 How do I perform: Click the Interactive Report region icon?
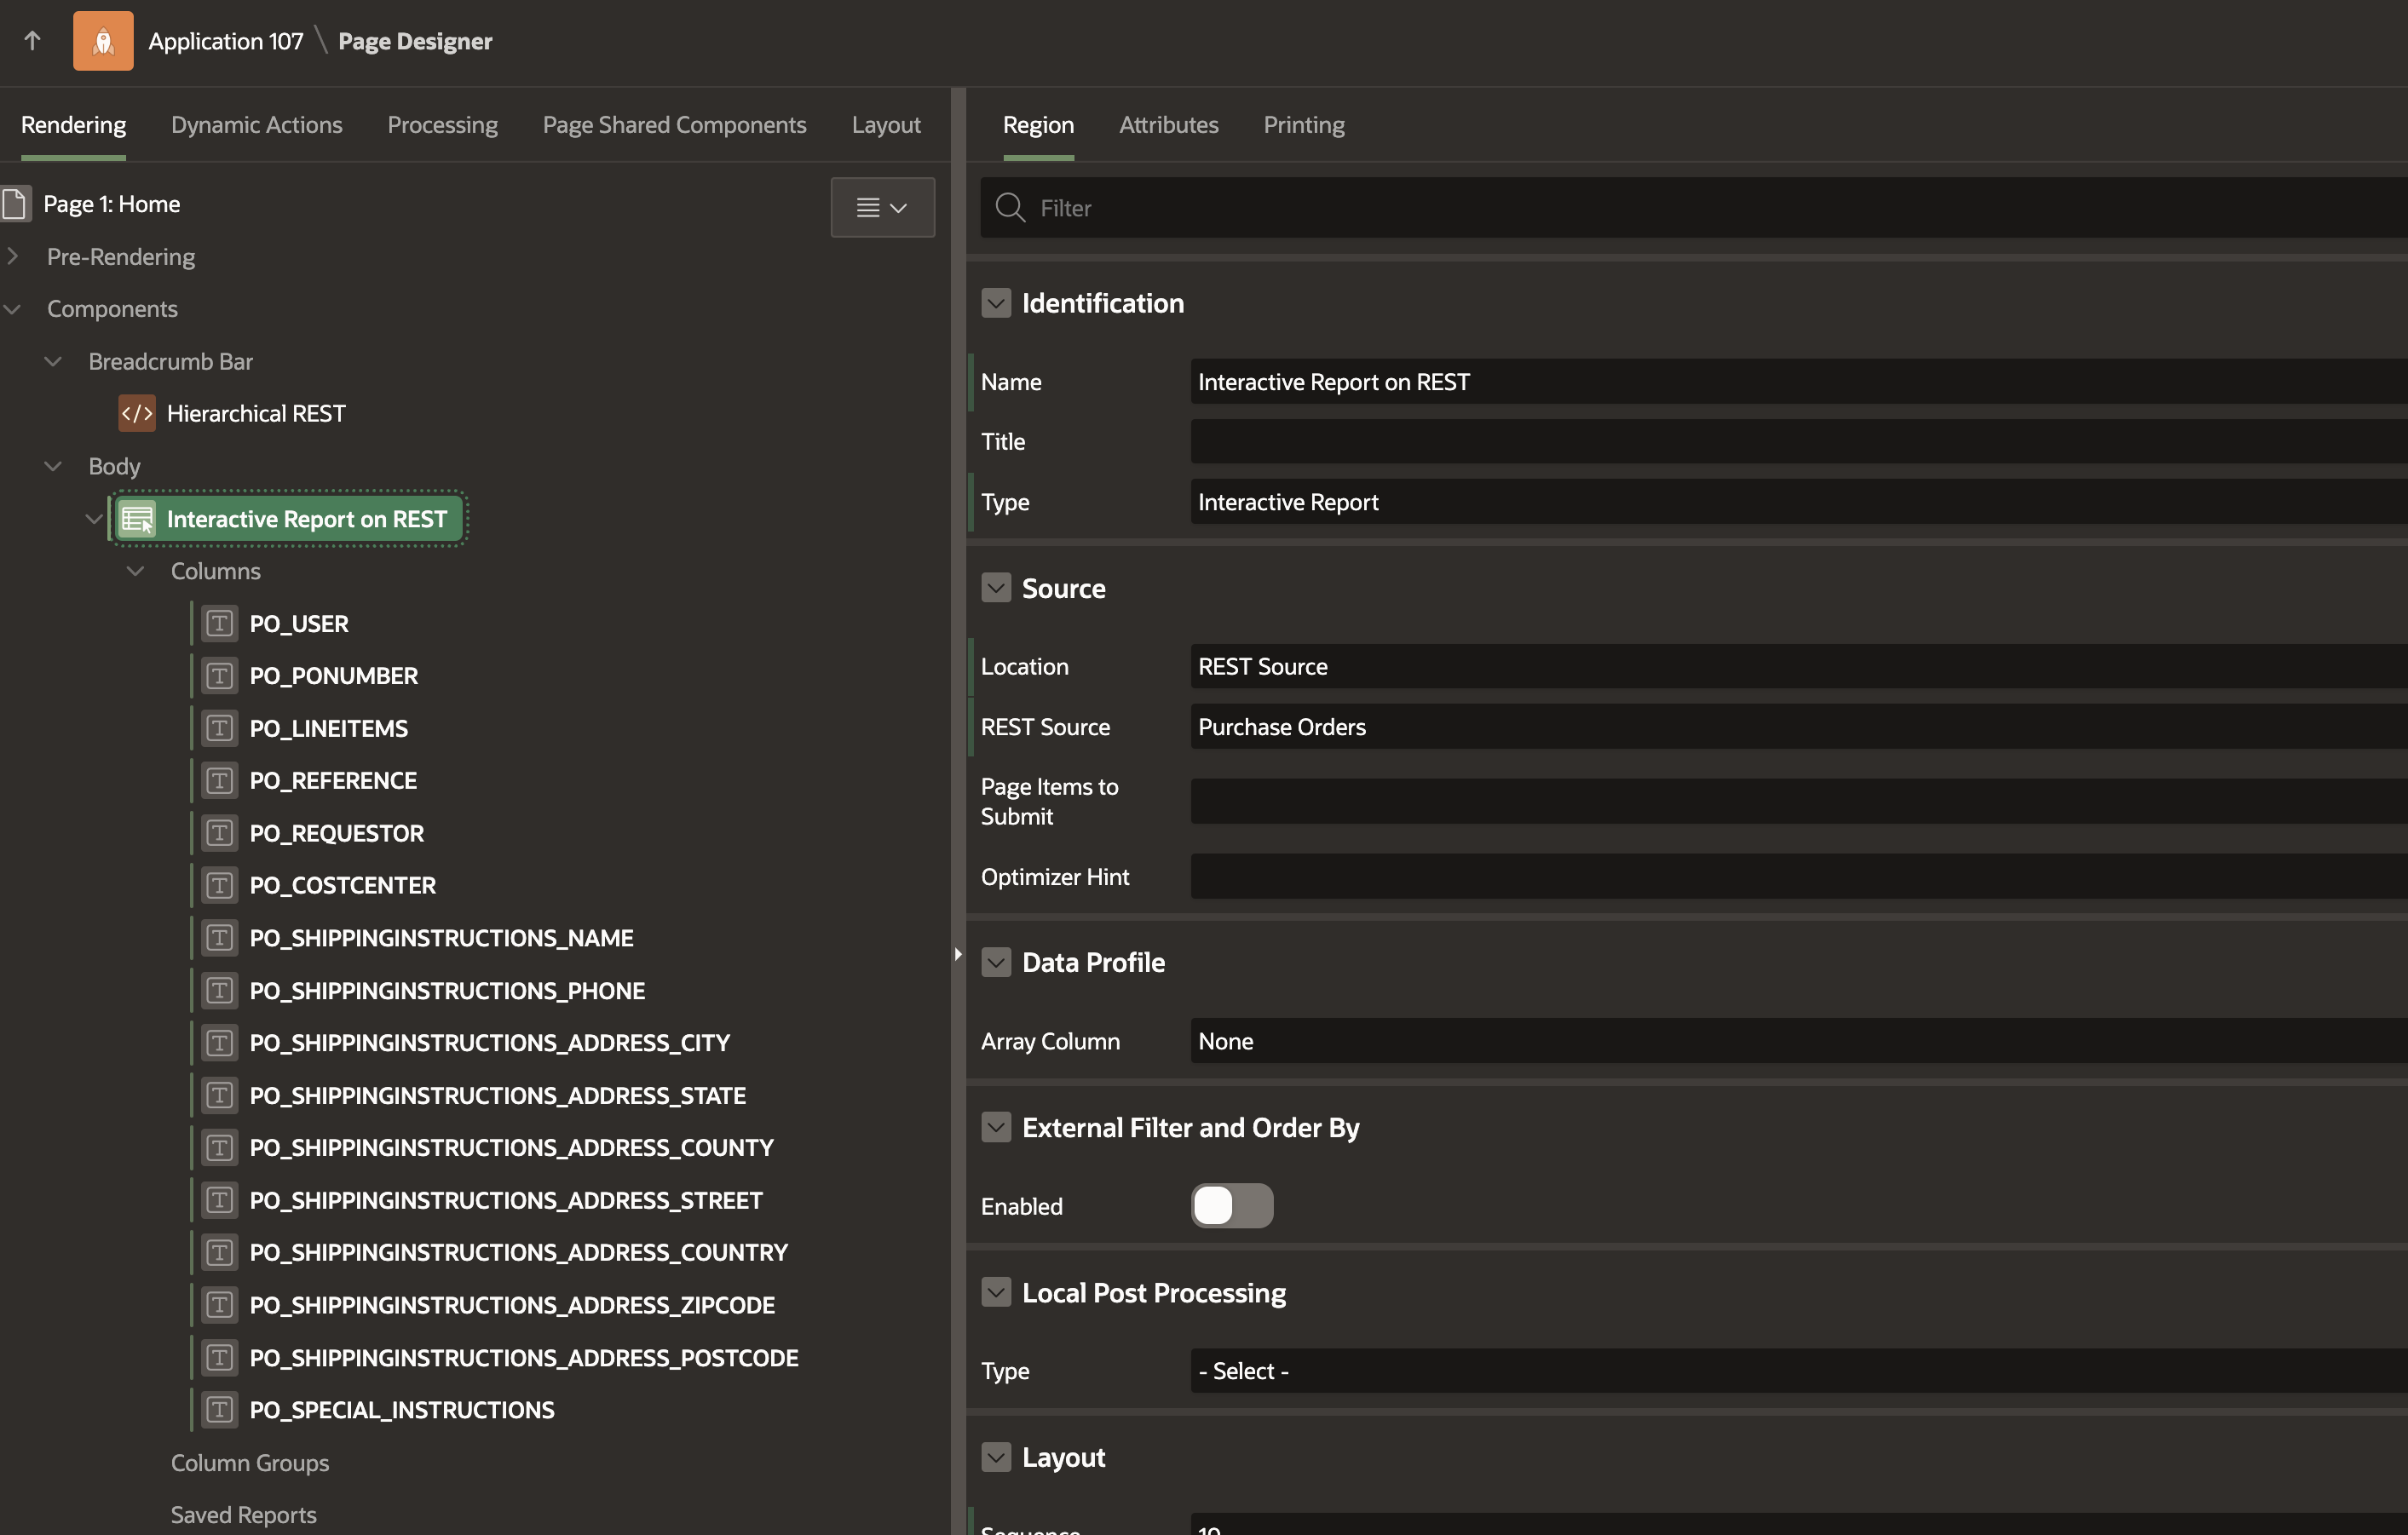click(137, 519)
